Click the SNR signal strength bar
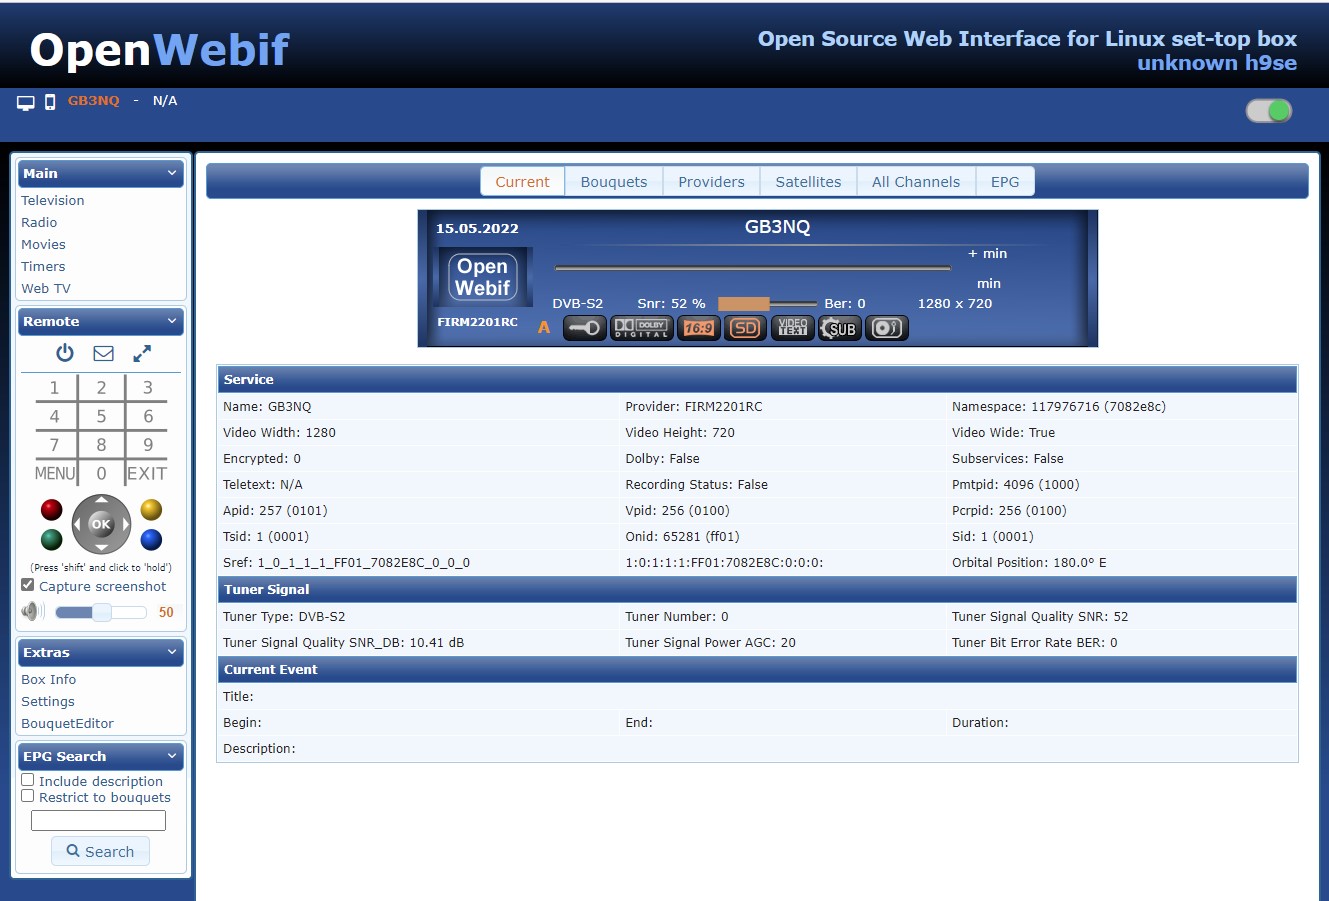Viewport: 1329px width, 901px height. (767, 303)
